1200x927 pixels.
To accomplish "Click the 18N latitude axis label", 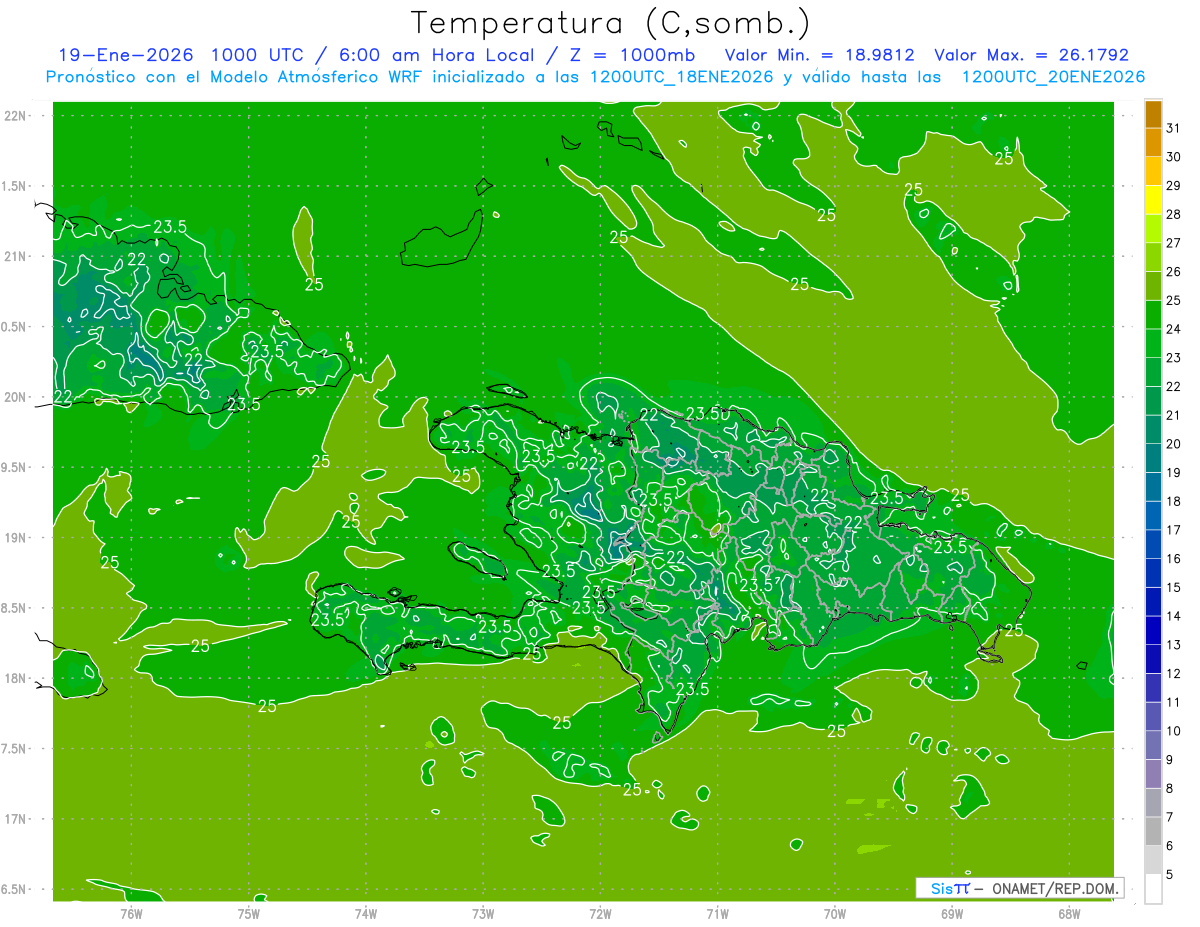I will click(16, 678).
